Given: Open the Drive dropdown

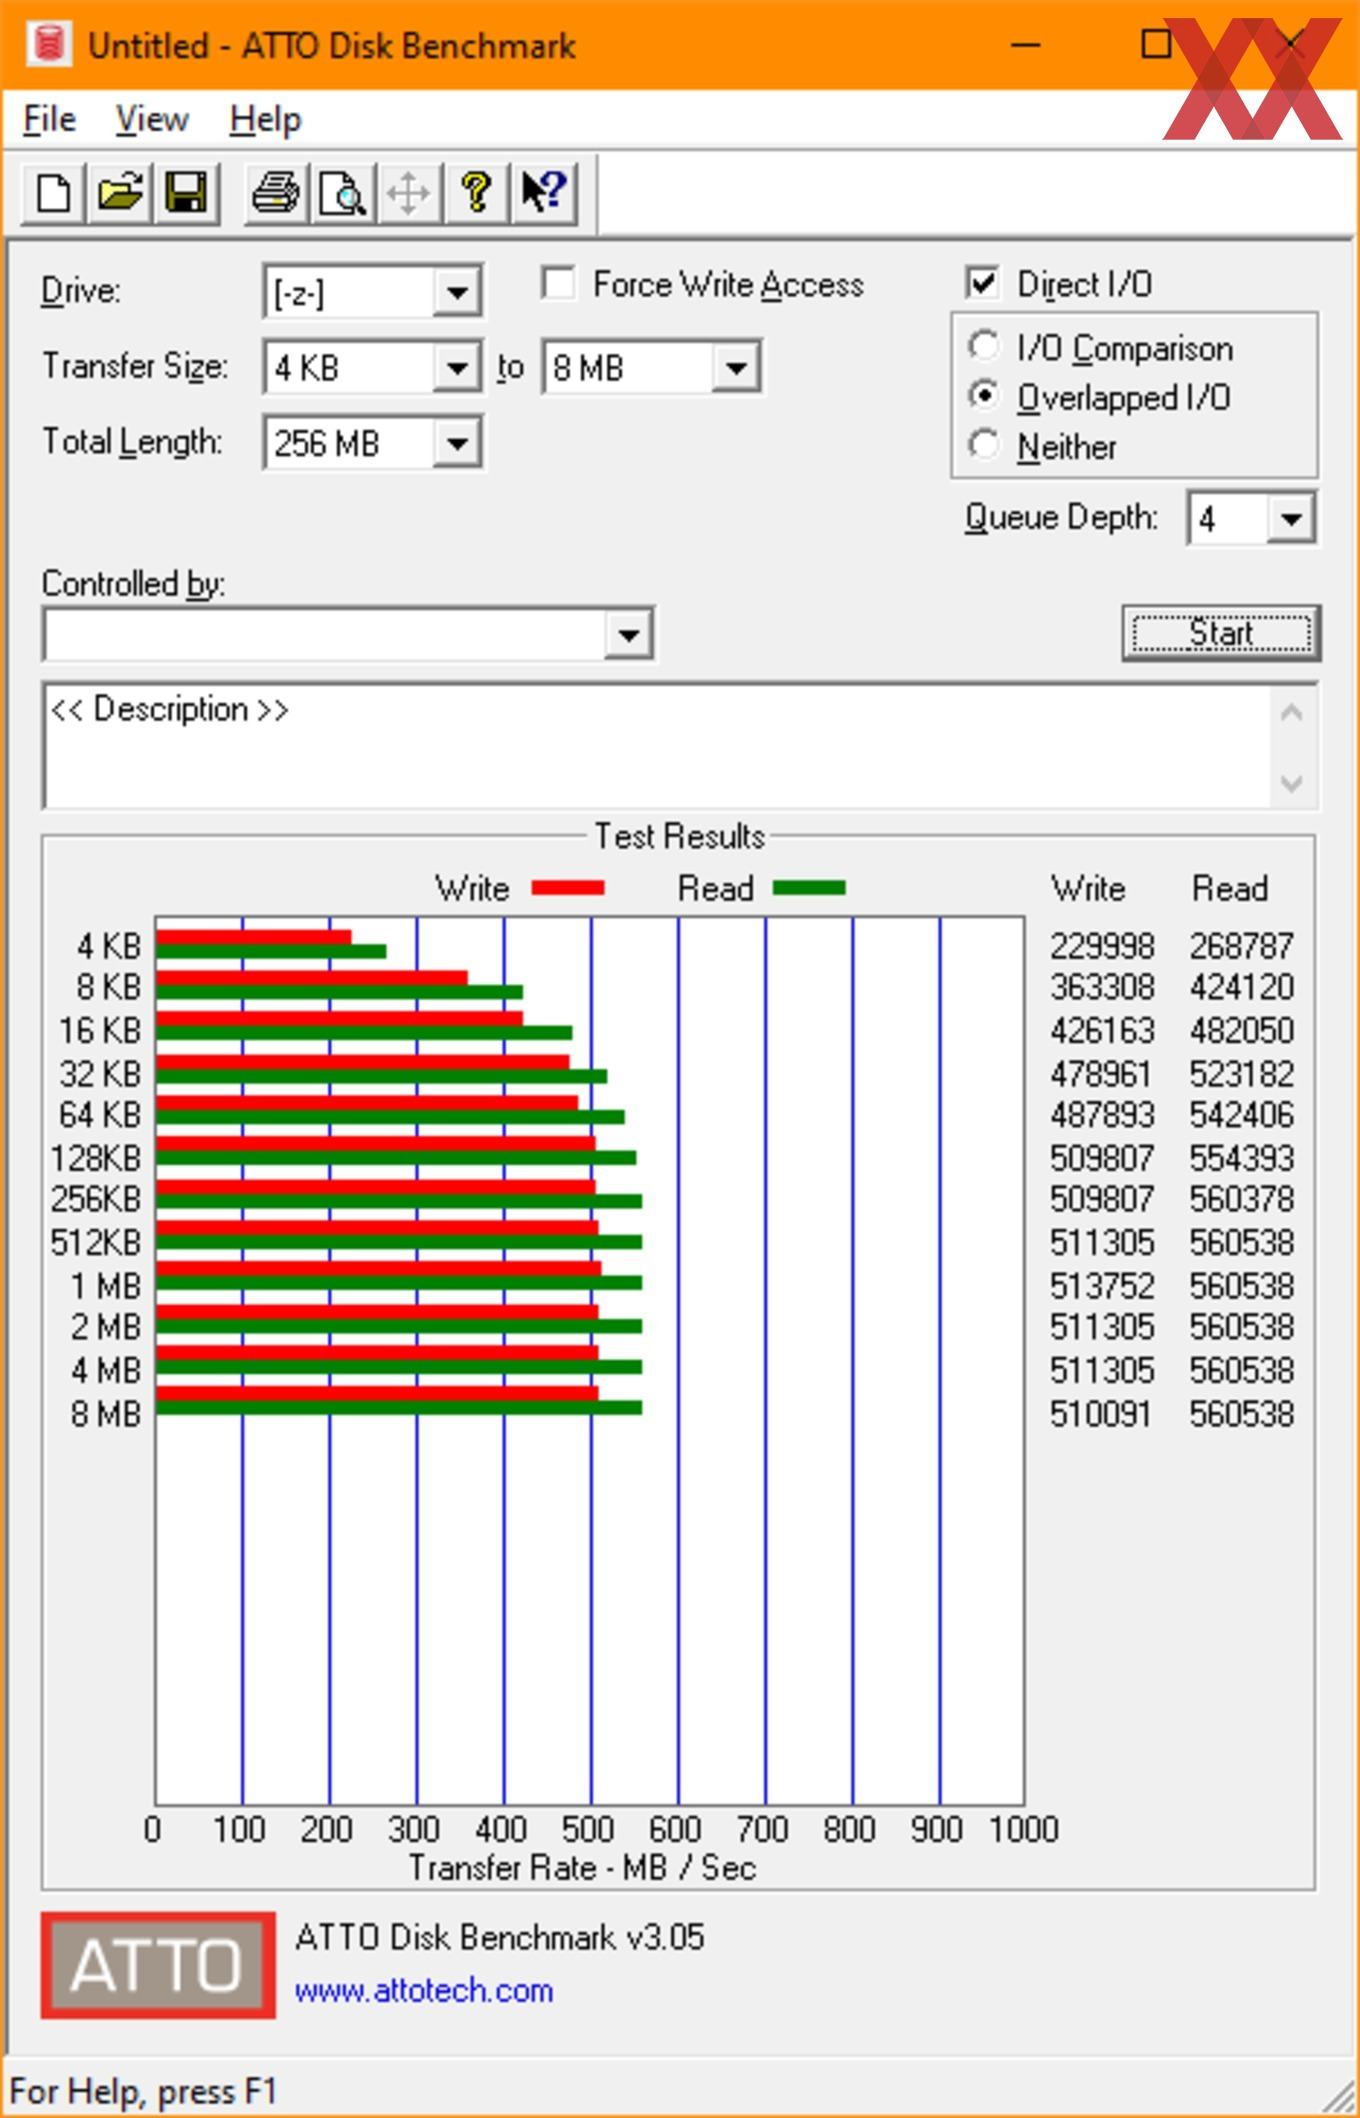Looking at the screenshot, I should click(457, 292).
